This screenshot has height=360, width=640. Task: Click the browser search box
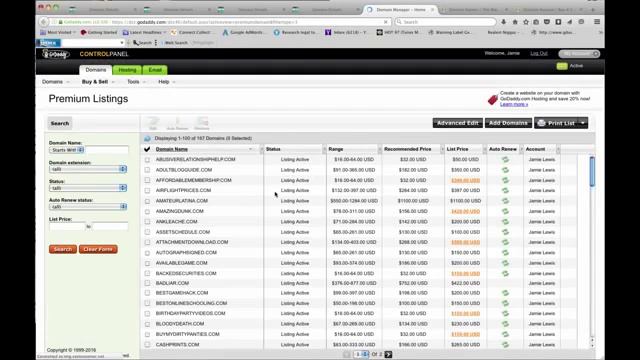[x=445, y=22]
